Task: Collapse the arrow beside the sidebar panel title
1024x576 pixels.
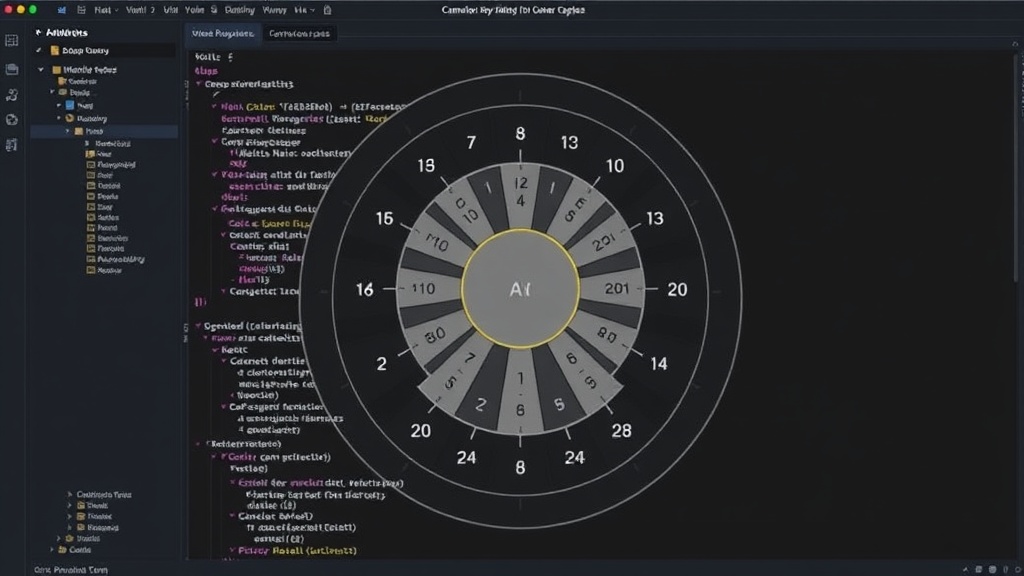Action: click(x=39, y=32)
